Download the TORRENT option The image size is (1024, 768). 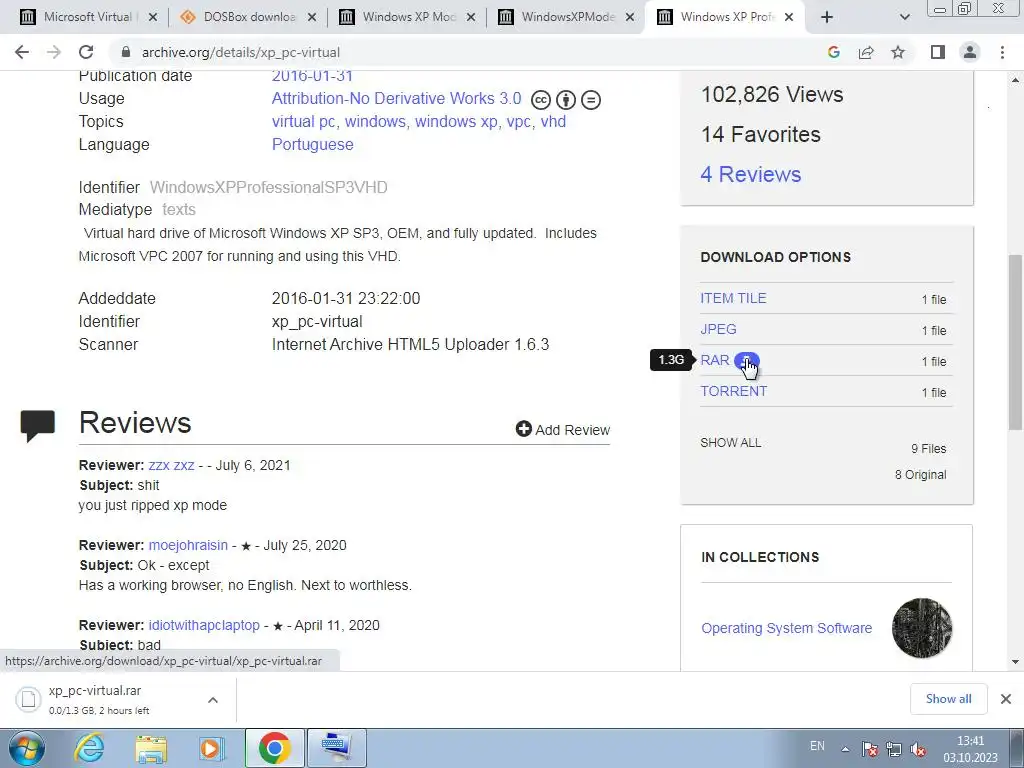coord(733,391)
